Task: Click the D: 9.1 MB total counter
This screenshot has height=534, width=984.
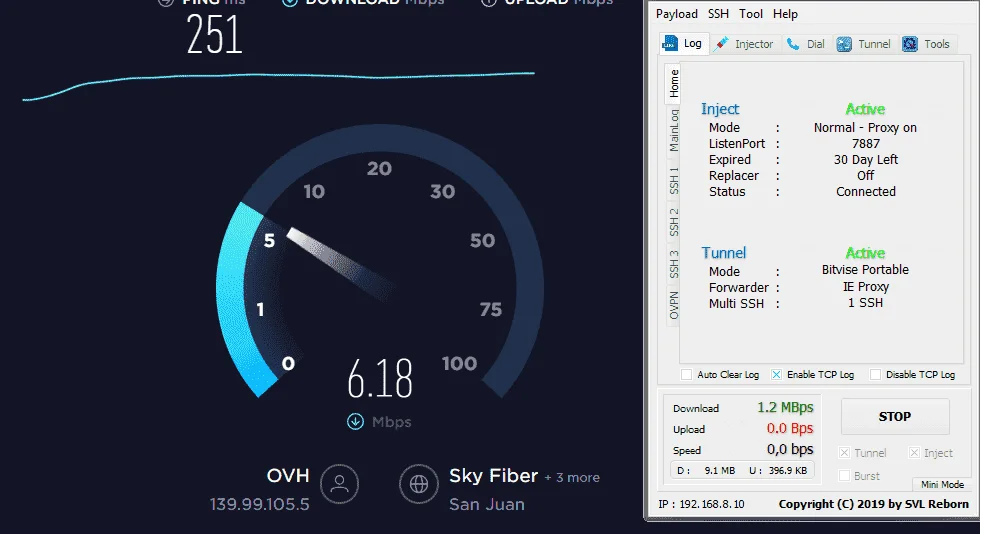Action: pos(706,471)
